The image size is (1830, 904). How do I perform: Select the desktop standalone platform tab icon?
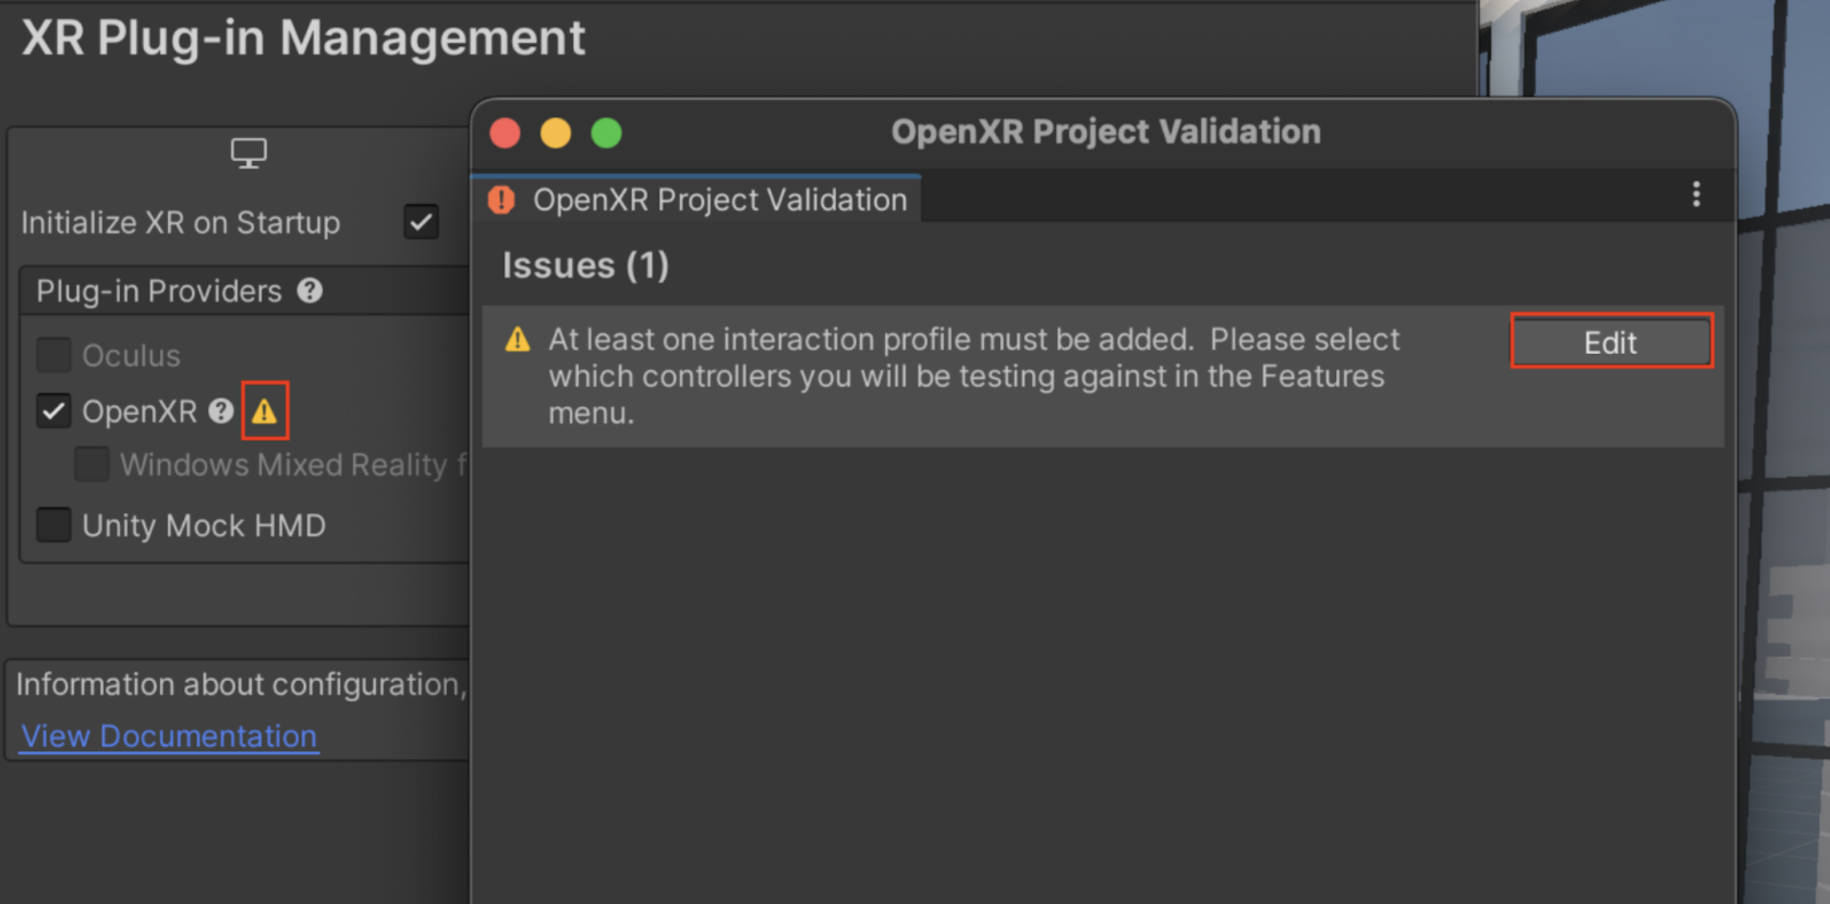point(248,154)
